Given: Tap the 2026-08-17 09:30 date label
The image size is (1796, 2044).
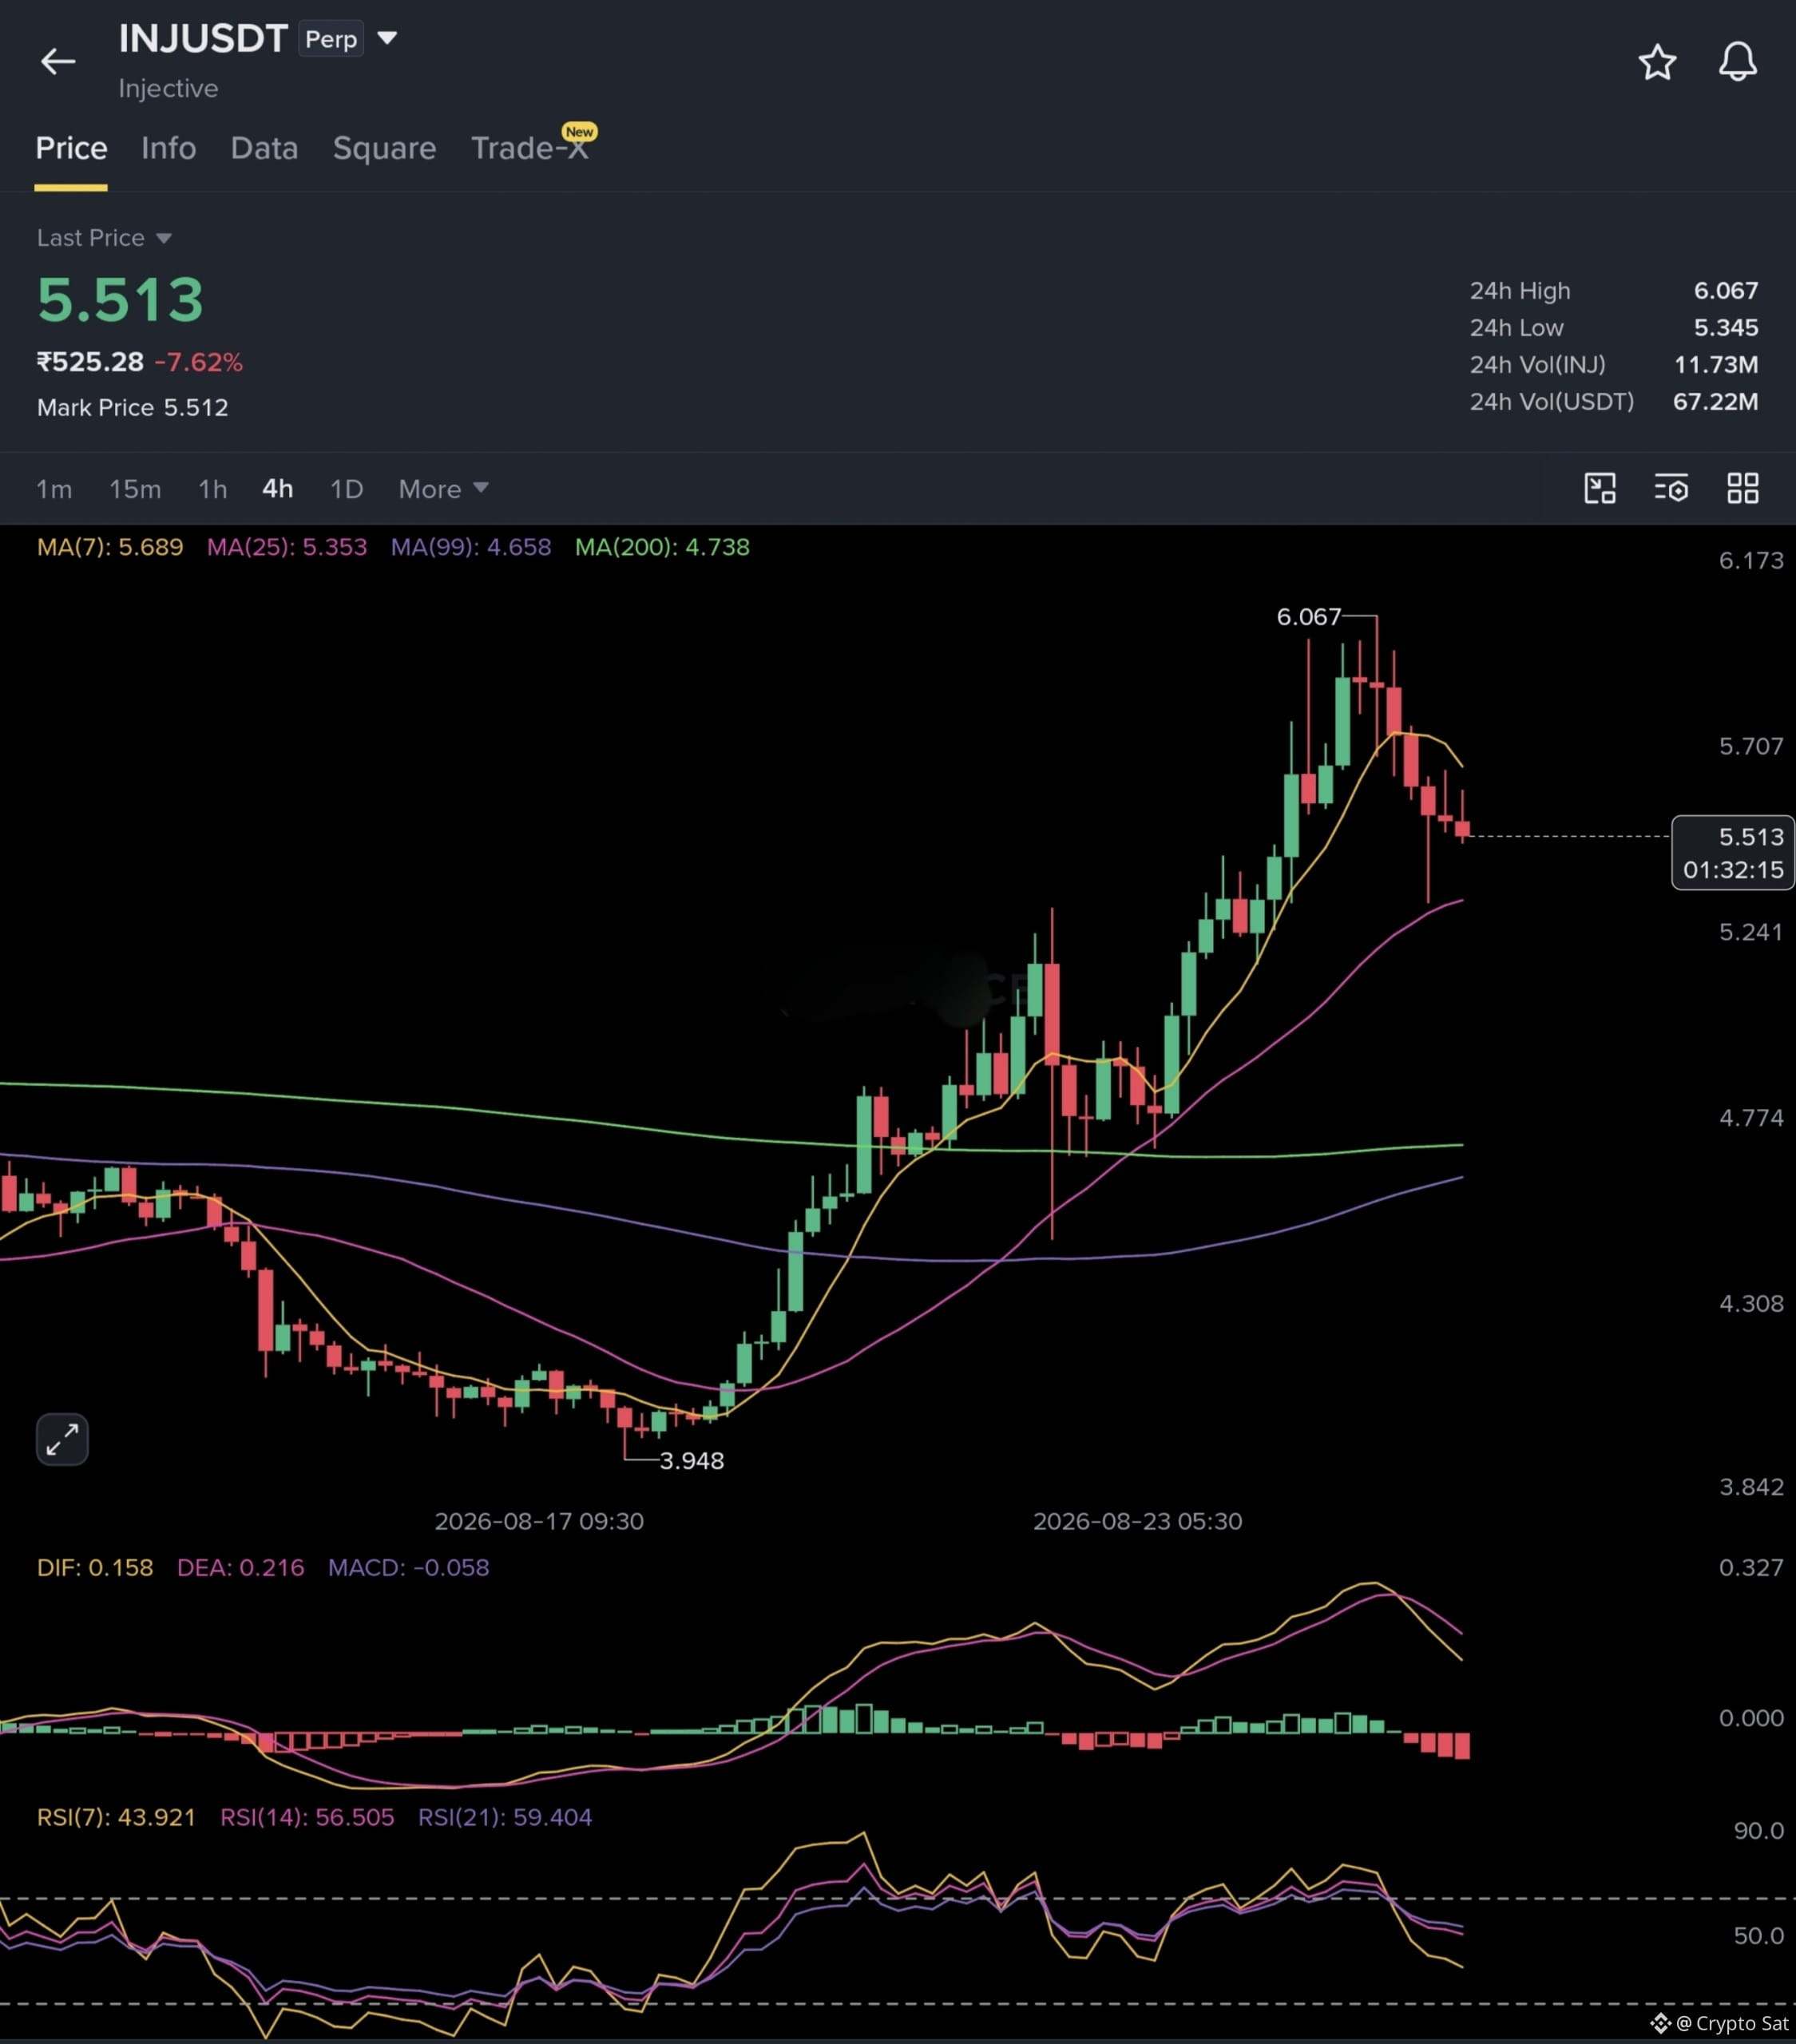Looking at the screenshot, I should coord(539,1521).
